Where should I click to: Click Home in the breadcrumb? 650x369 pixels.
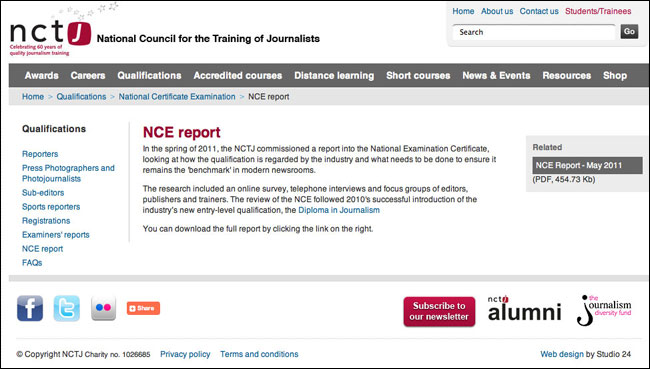coord(33,97)
